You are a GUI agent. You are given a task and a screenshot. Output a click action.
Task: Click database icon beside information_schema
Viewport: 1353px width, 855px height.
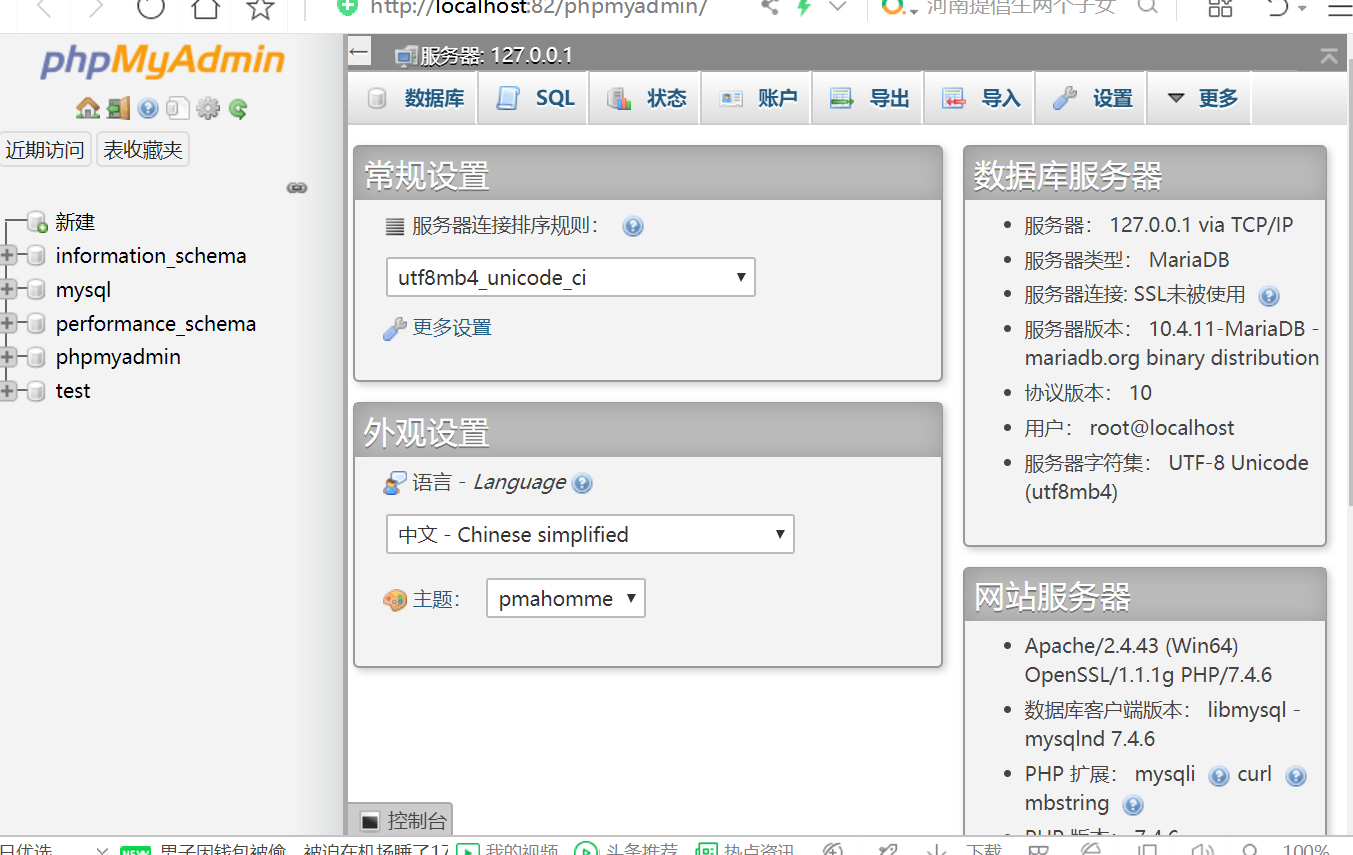click(37, 256)
